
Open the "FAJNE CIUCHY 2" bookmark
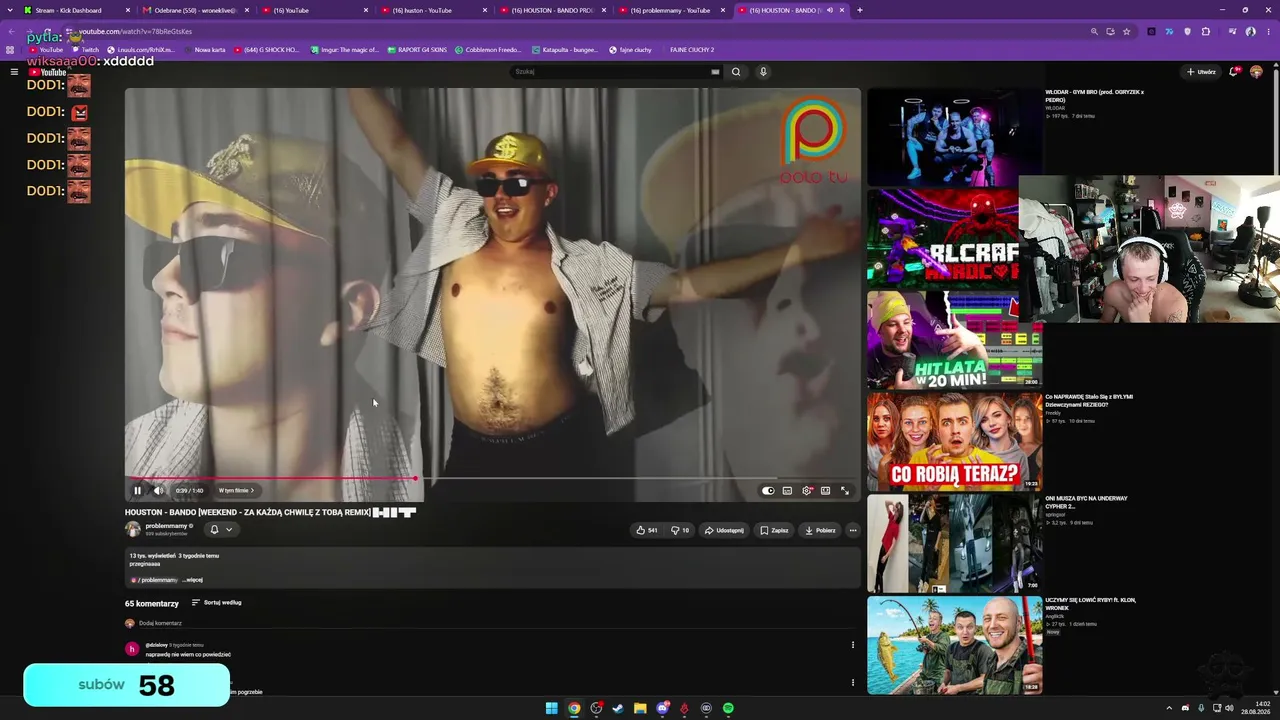692,50
